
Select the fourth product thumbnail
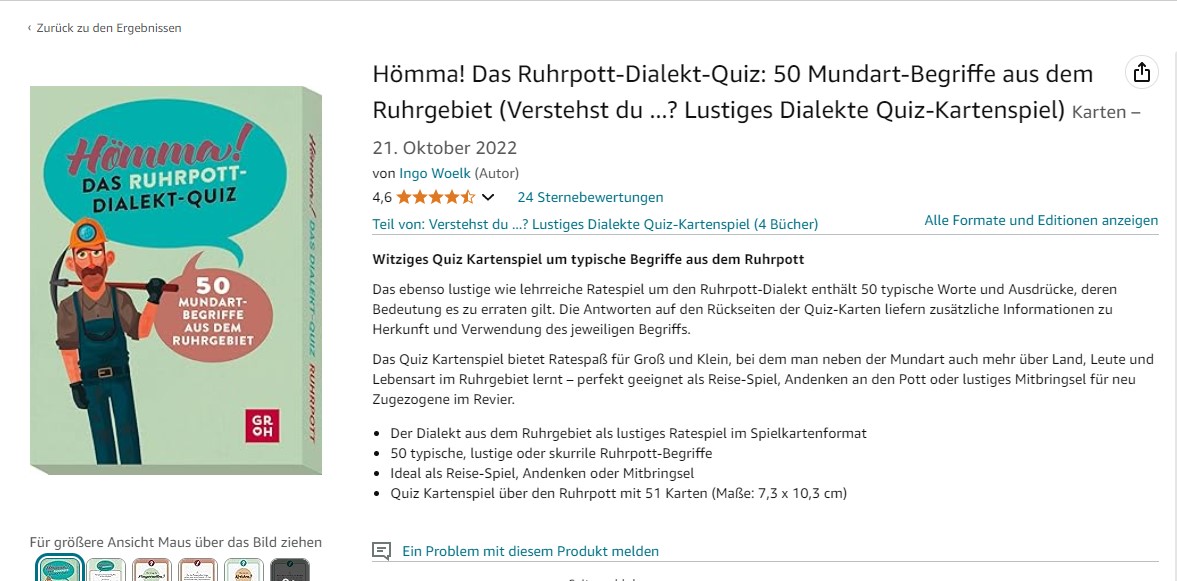click(198, 569)
